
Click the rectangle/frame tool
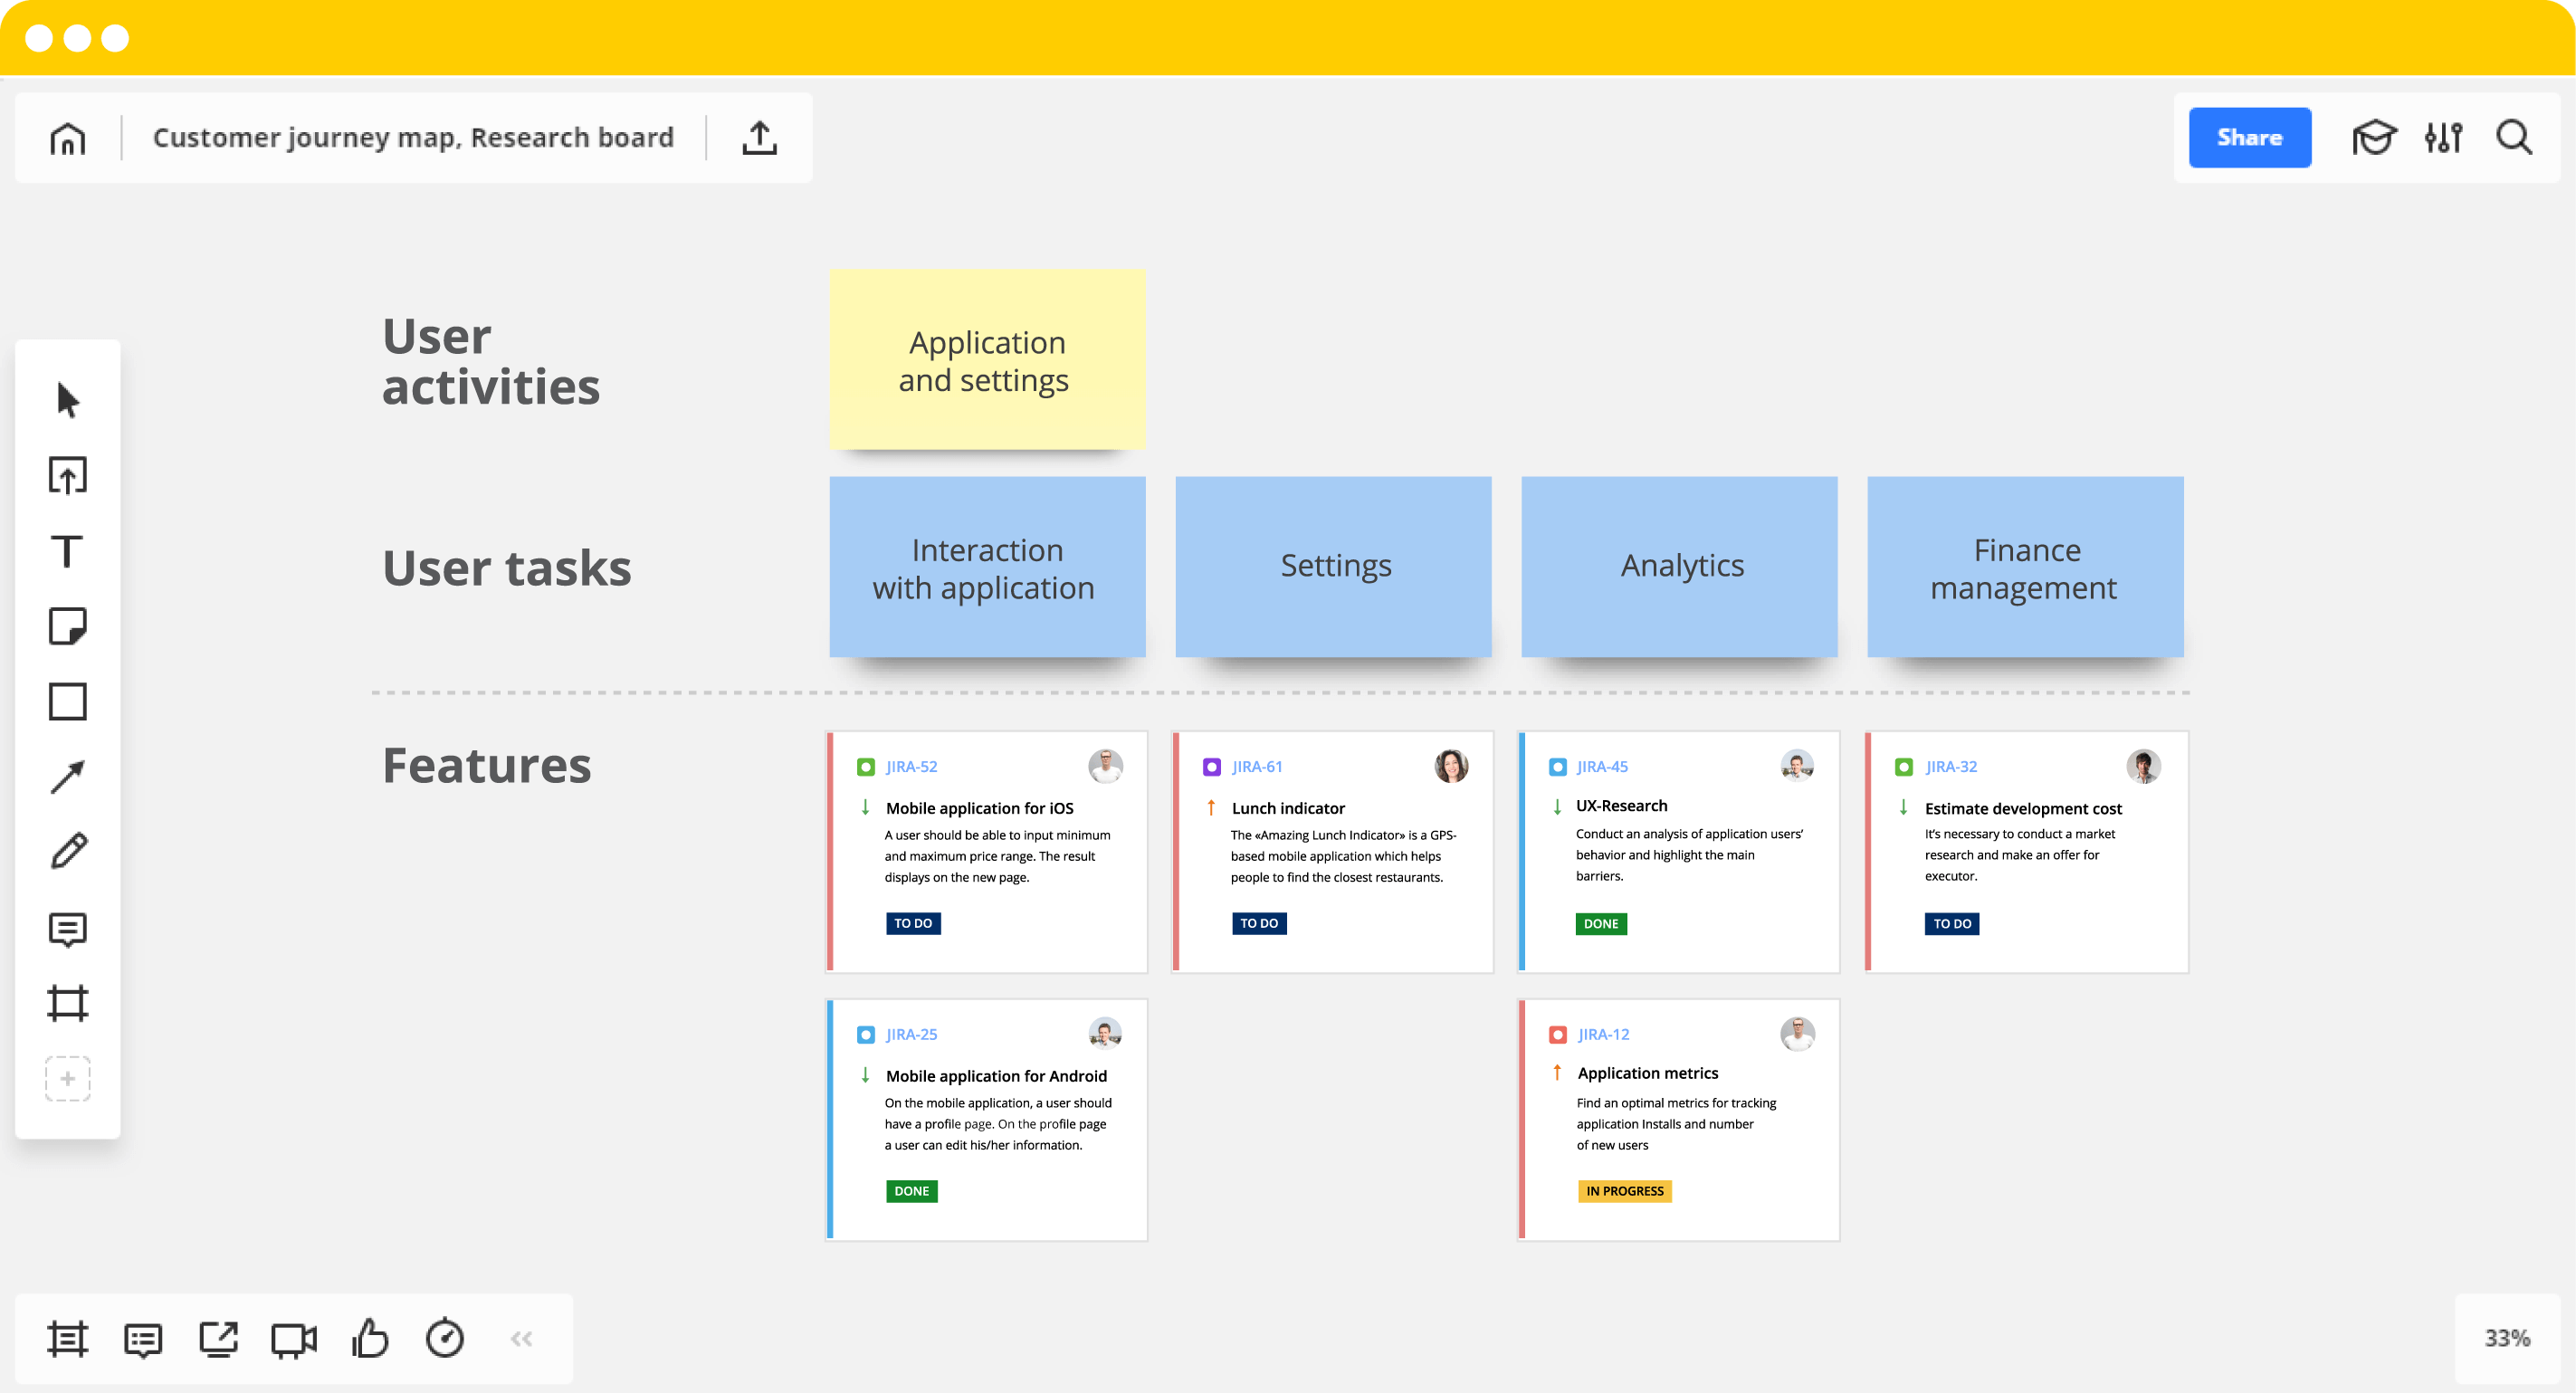point(69,700)
